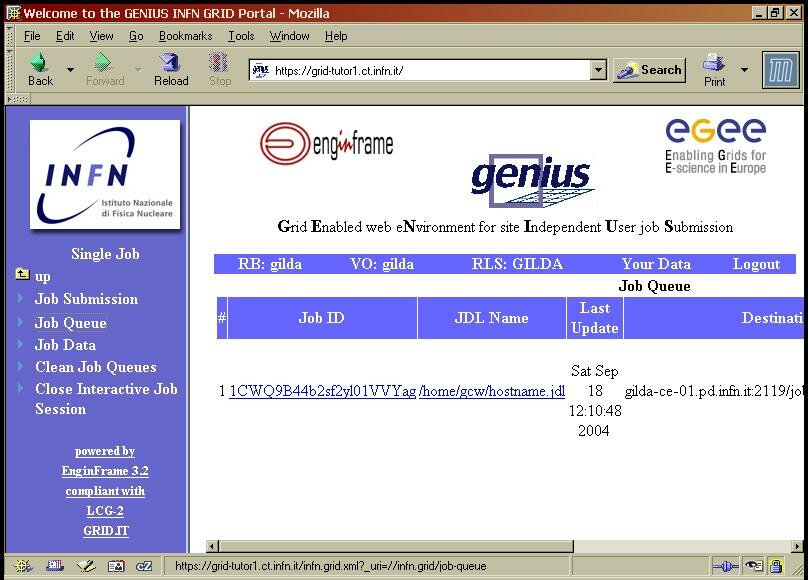808x580 pixels.
Task: Click the EGEE logo
Action: pyautogui.click(x=716, y=146)
